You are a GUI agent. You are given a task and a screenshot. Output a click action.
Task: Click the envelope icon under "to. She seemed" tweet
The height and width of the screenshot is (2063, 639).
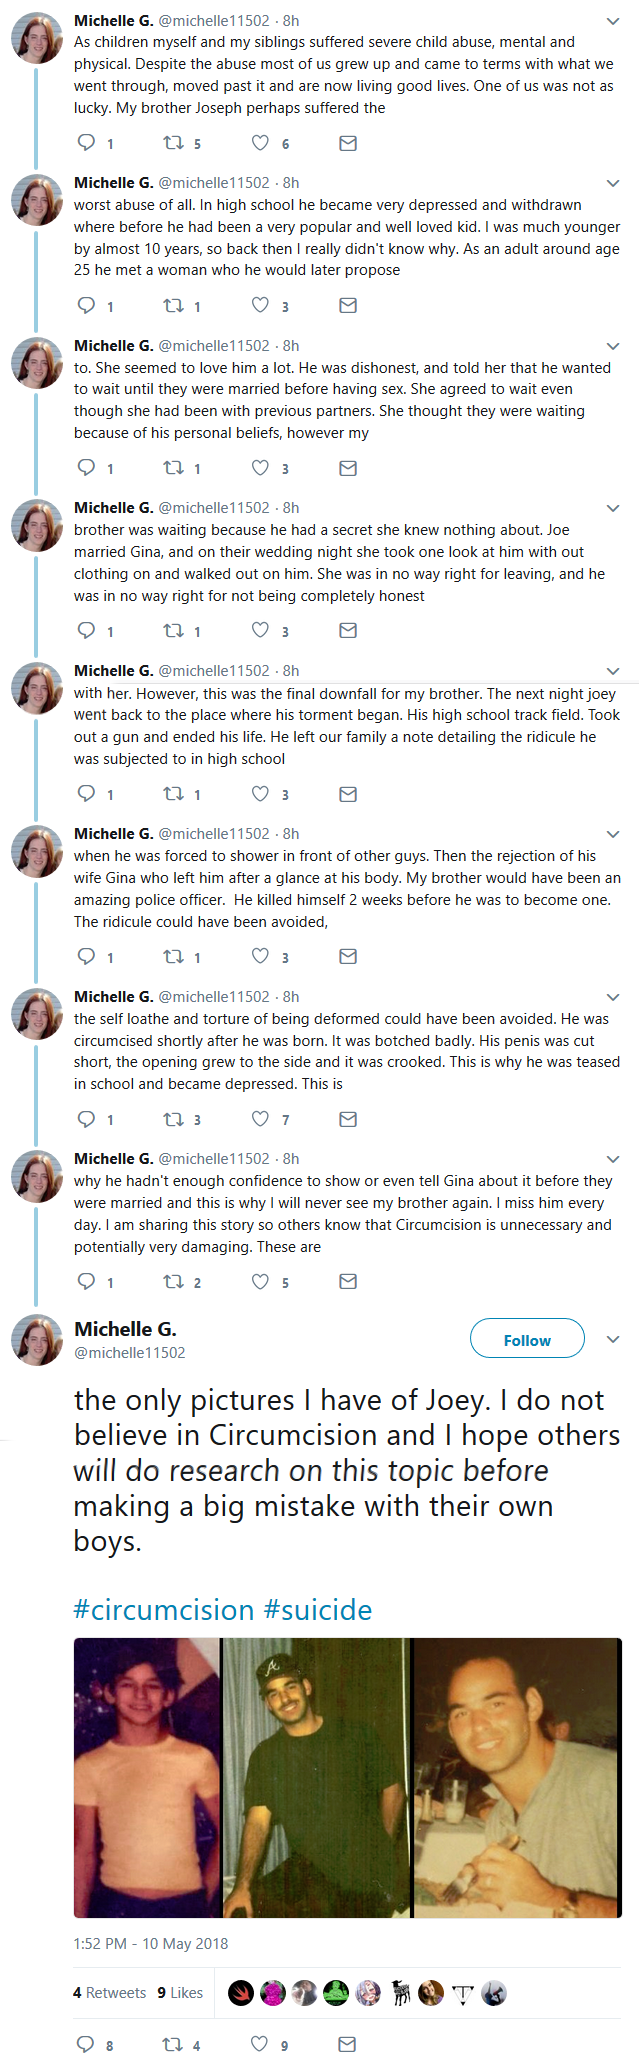[x=348, y=468]
